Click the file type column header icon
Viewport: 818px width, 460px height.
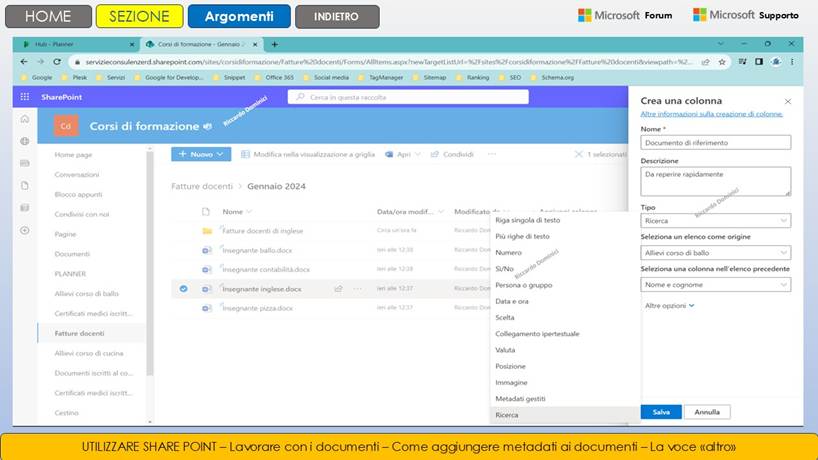tap(206, 211)
